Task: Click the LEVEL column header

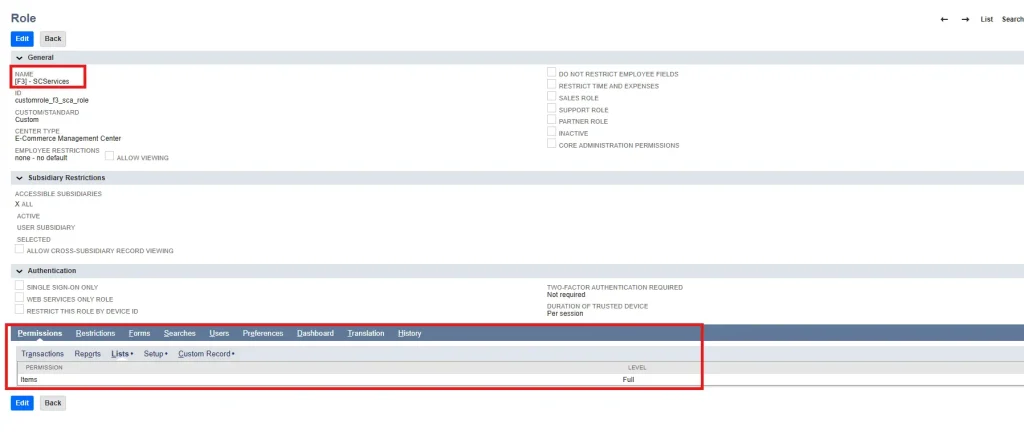Action: coord(637,367)
